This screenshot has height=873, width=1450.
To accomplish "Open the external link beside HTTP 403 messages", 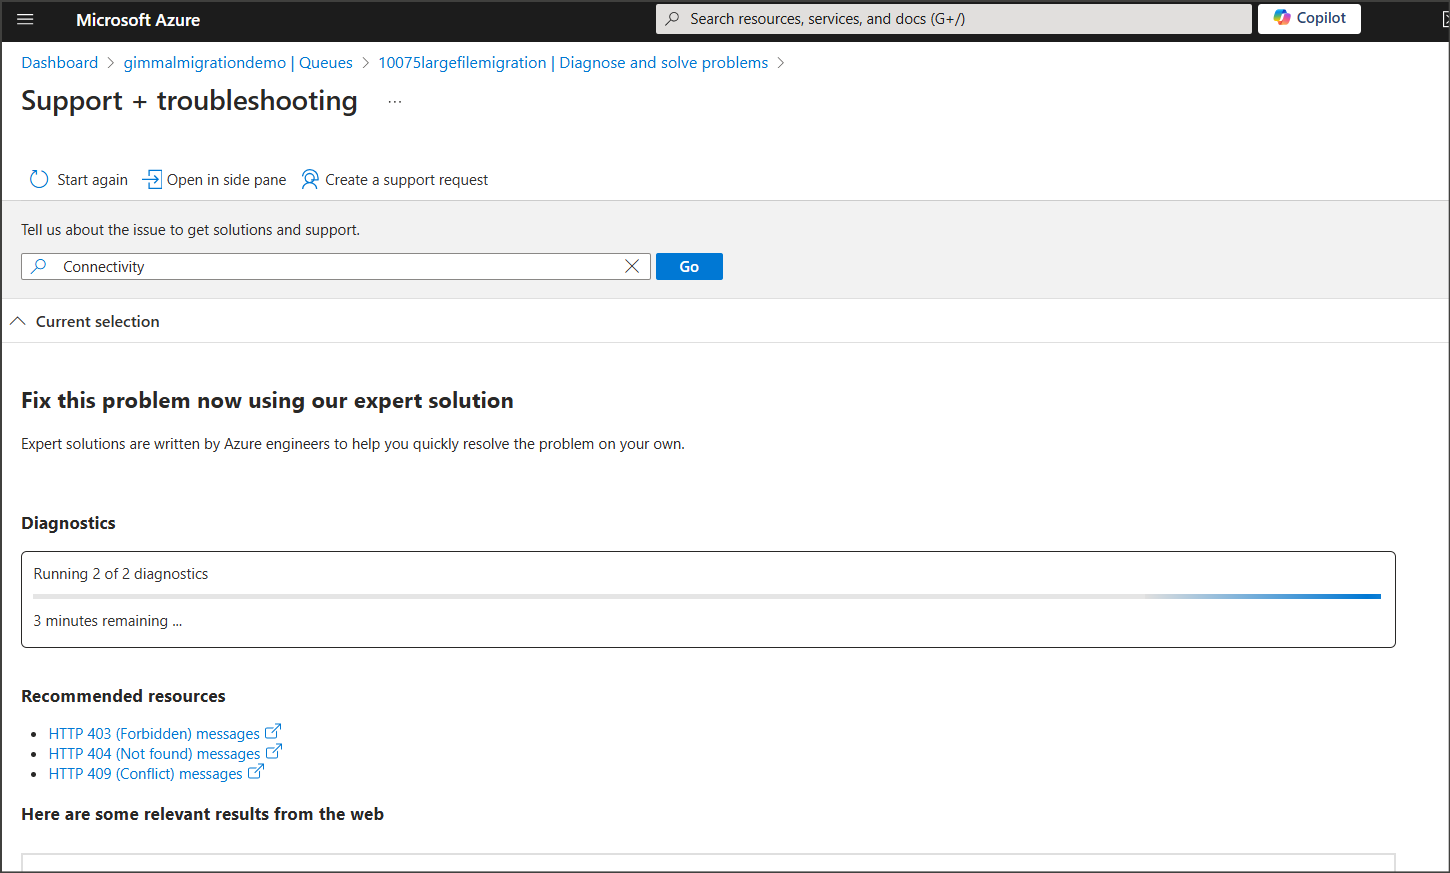I will point(274,731).
